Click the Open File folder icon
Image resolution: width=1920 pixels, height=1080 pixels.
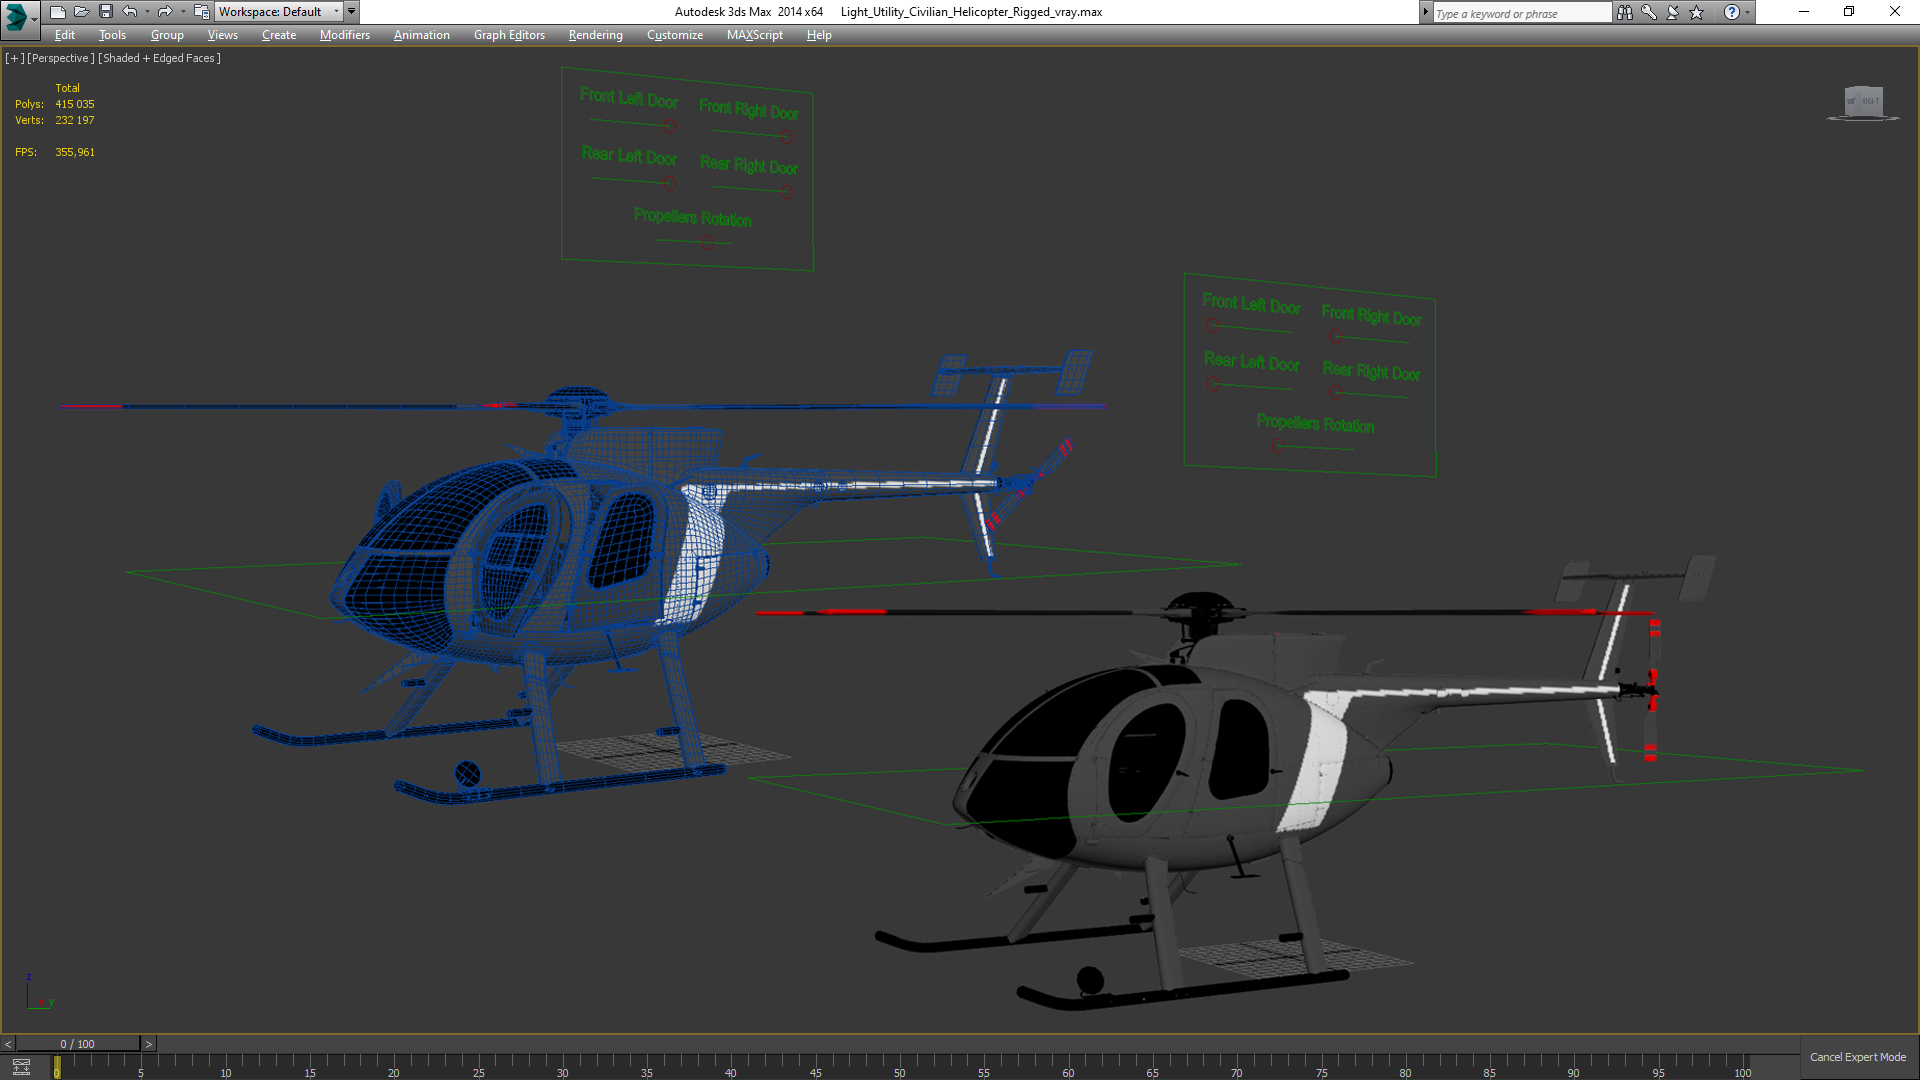coord(81,12)
